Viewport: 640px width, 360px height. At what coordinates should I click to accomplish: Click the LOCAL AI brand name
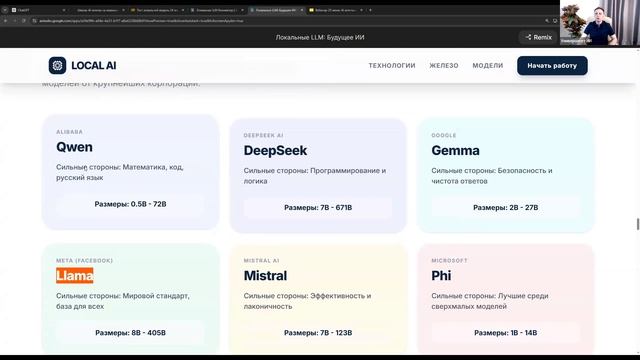tap(94, 65)
